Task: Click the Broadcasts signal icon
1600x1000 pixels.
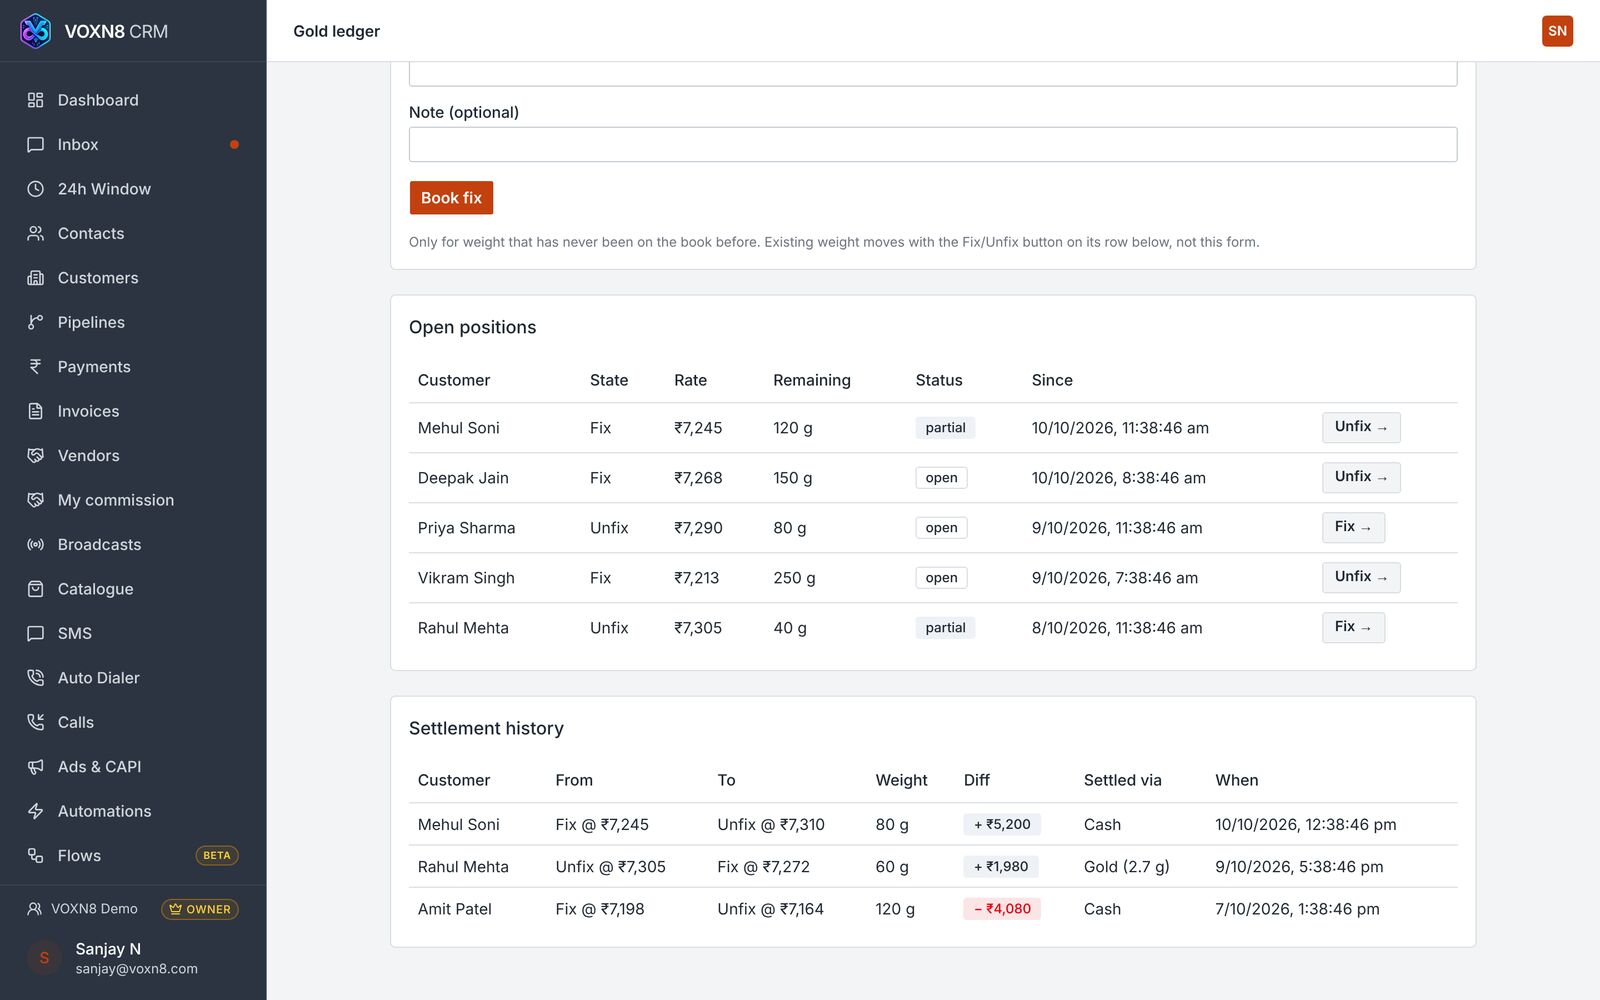Action: [x=36, y=544]
